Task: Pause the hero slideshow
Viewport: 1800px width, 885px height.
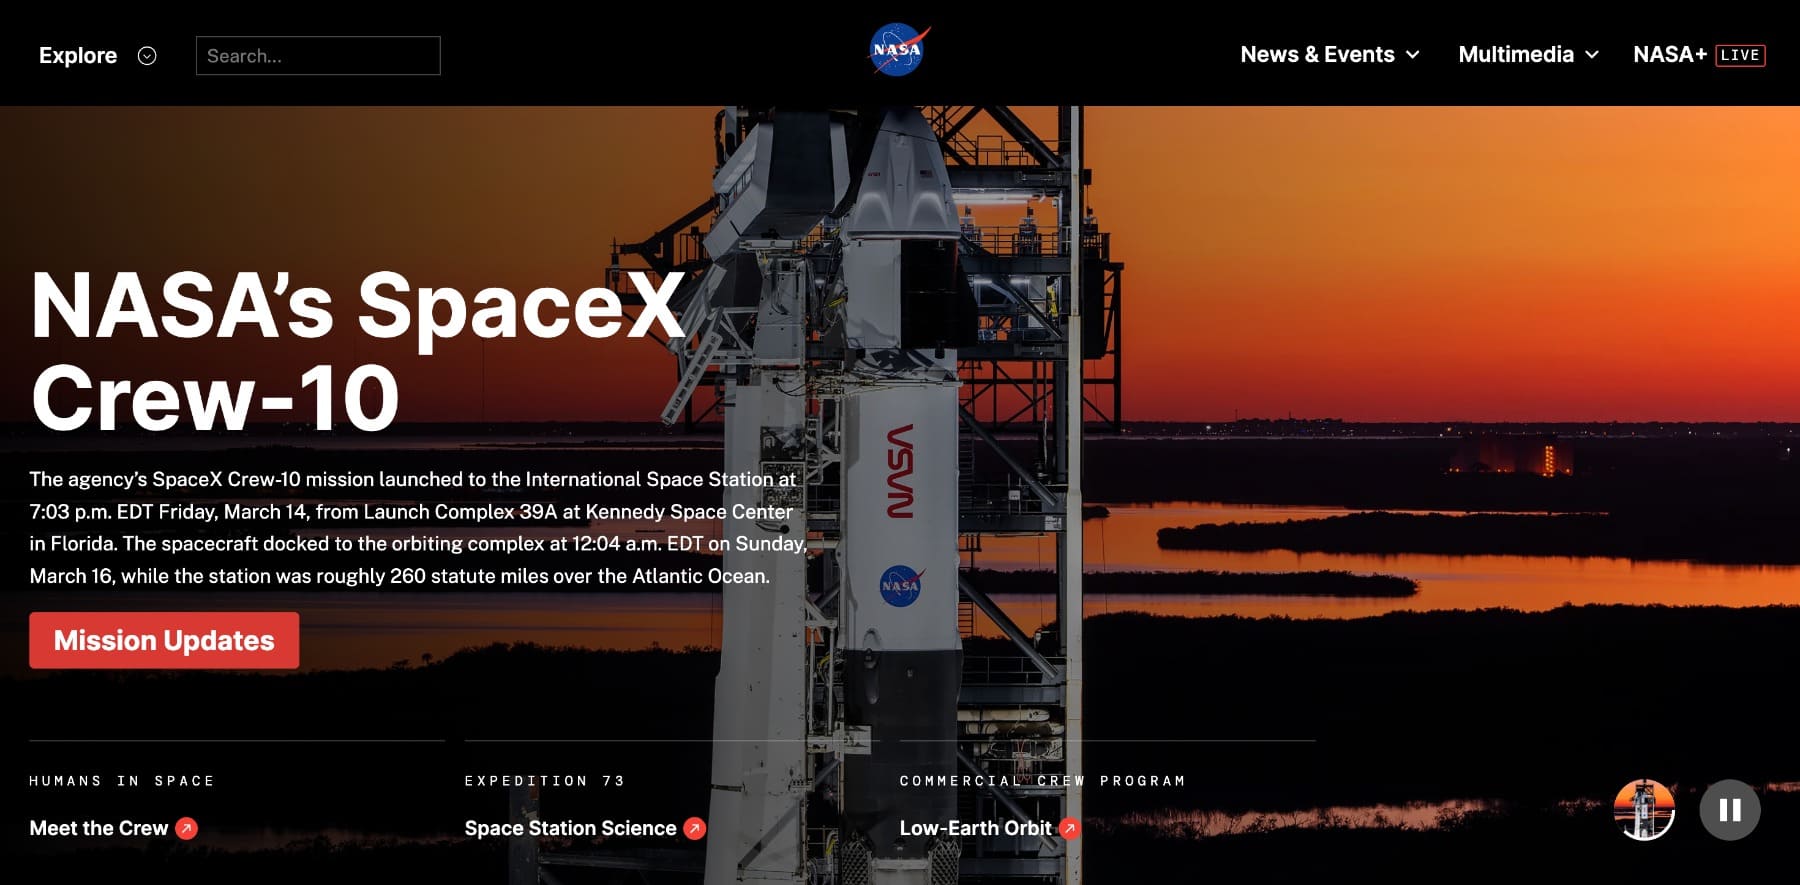Action: coord(1730,810)
